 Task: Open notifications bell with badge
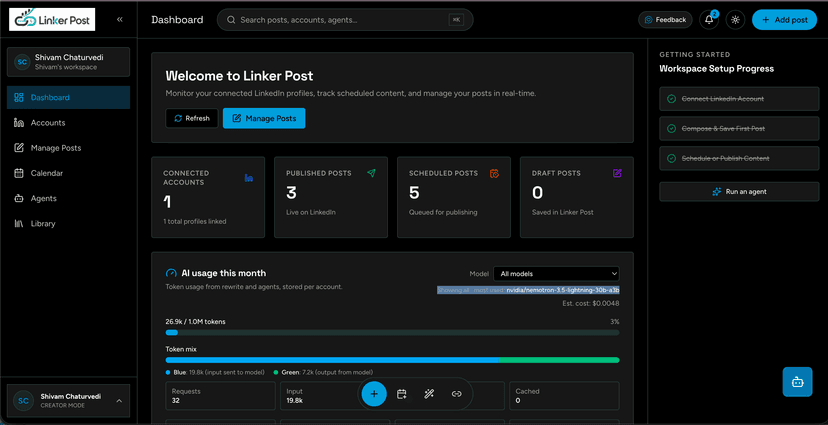tap(709, 20)
